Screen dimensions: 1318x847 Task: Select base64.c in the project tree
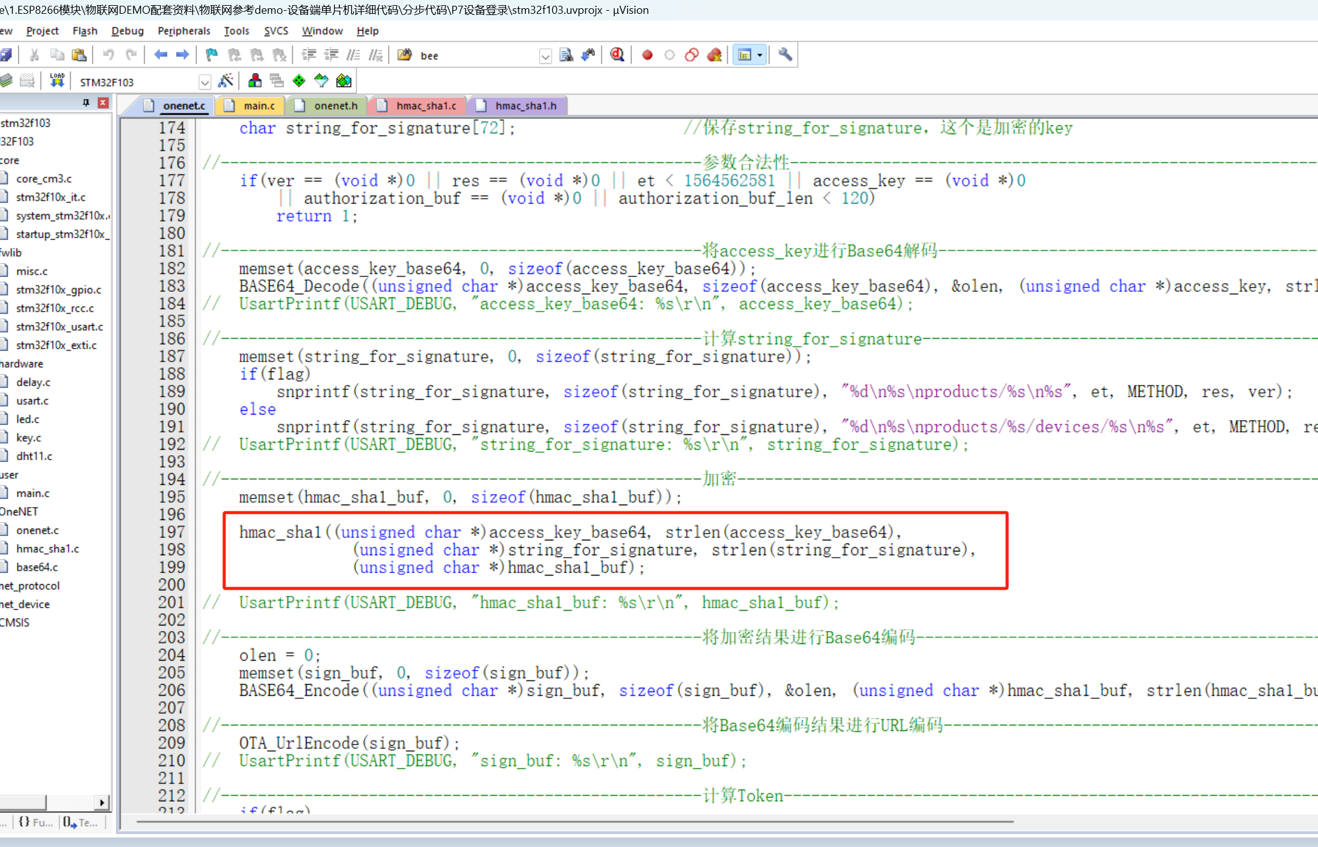(36, 567)
